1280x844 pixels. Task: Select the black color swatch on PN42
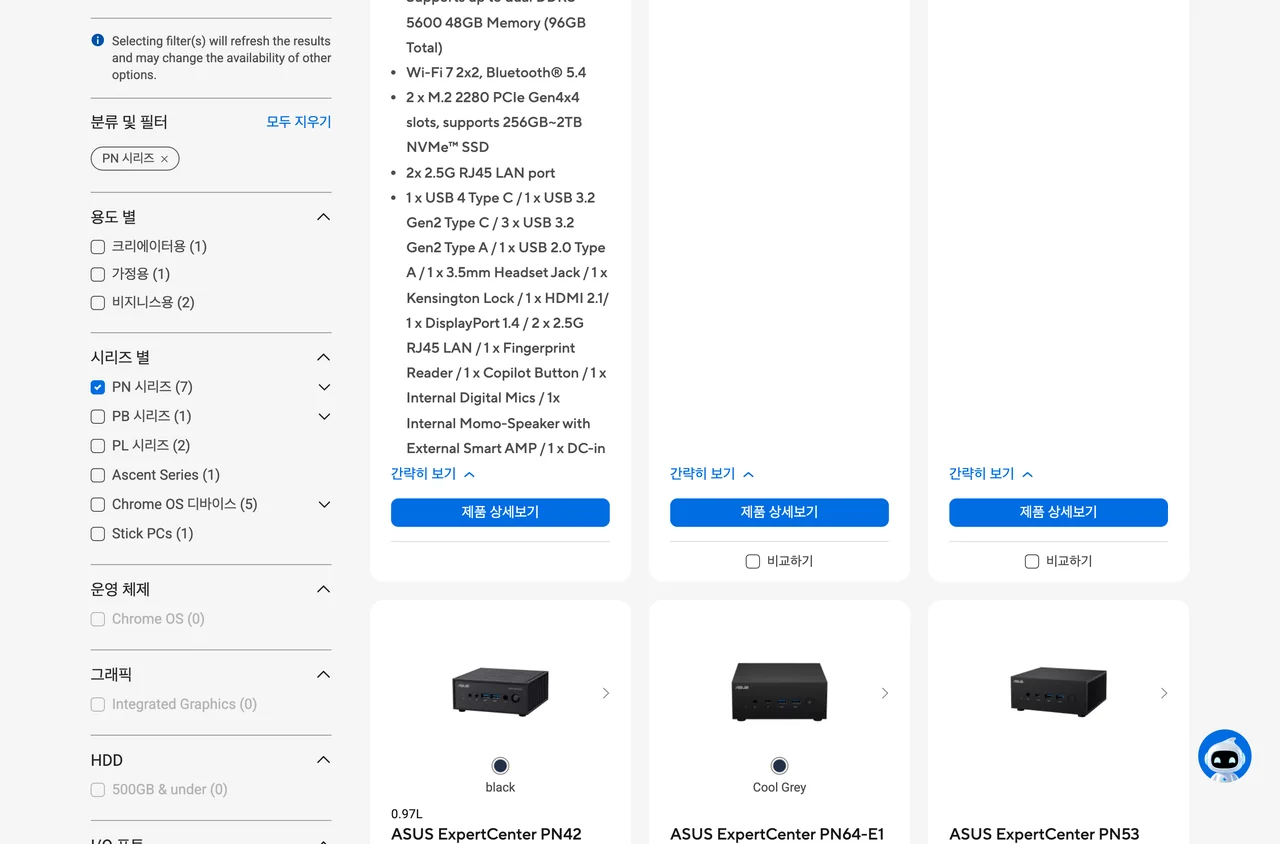500,766
